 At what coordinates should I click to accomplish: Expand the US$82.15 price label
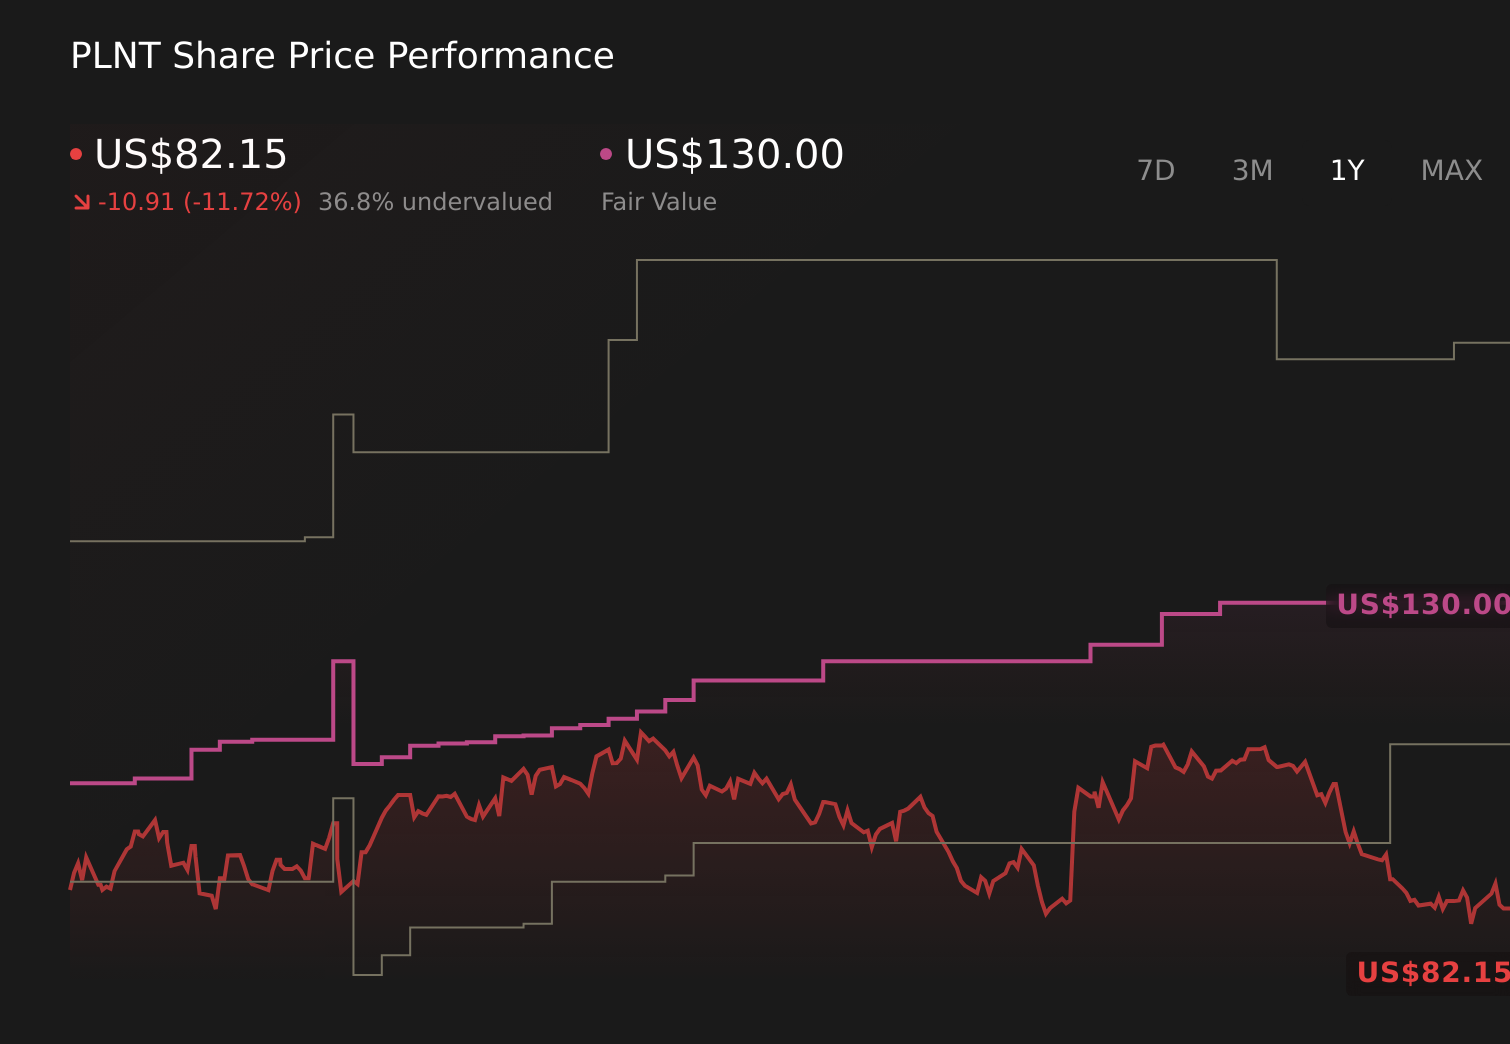[x=1432, y=971]
